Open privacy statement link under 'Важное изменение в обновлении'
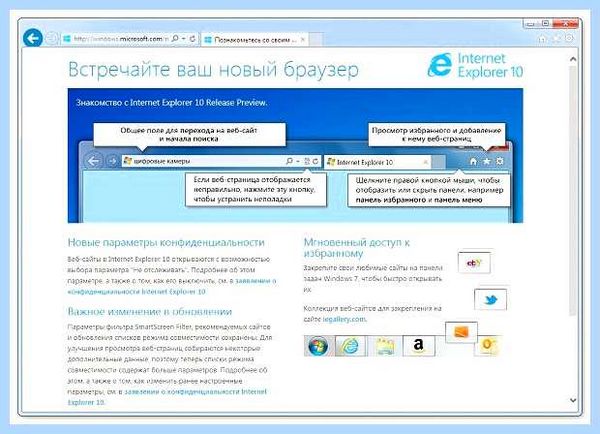The height and width of the screenshot is (434, 600). [167, 397]
